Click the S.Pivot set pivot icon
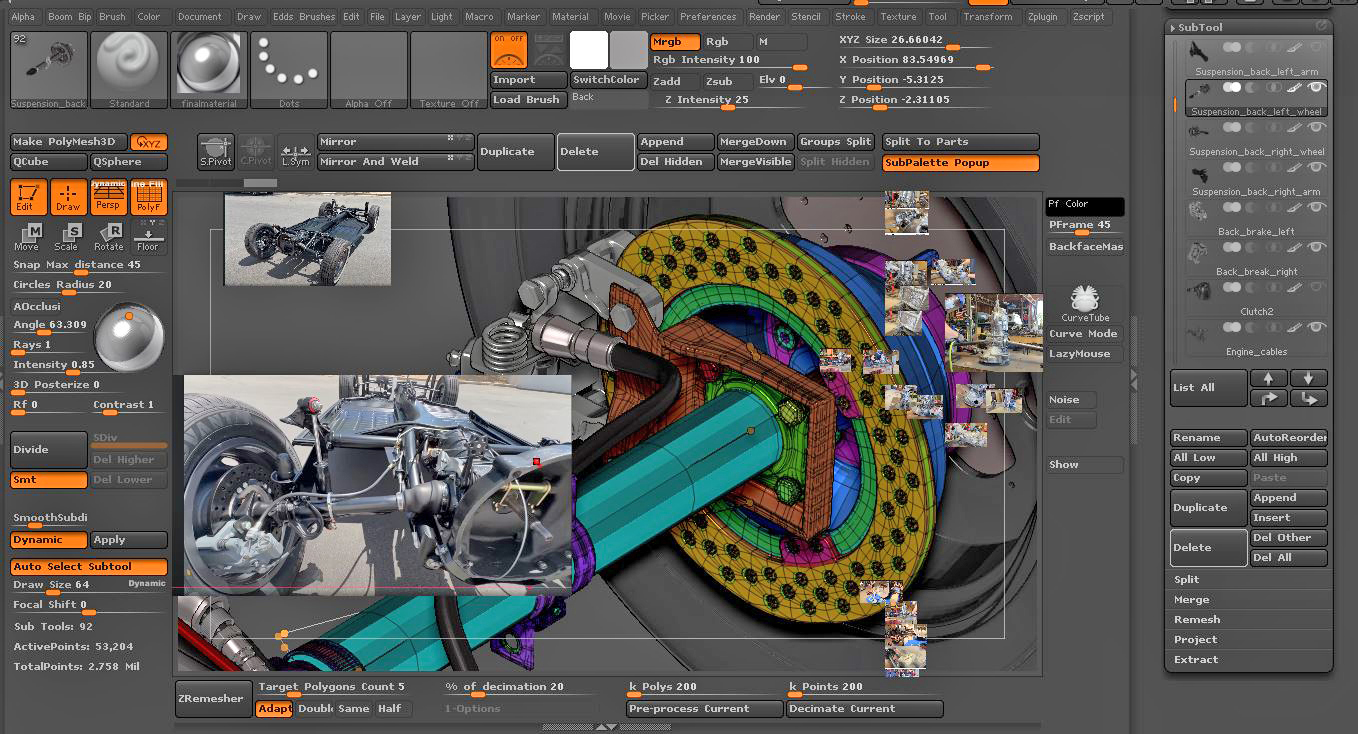1358x734 pixels. pyautogui.click(x=215, y=151)
